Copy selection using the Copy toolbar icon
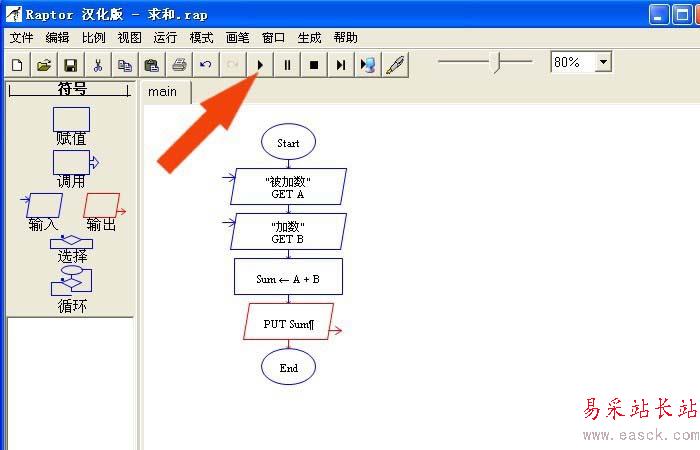This screenshot has width=700, height=450. pos(125,65)
